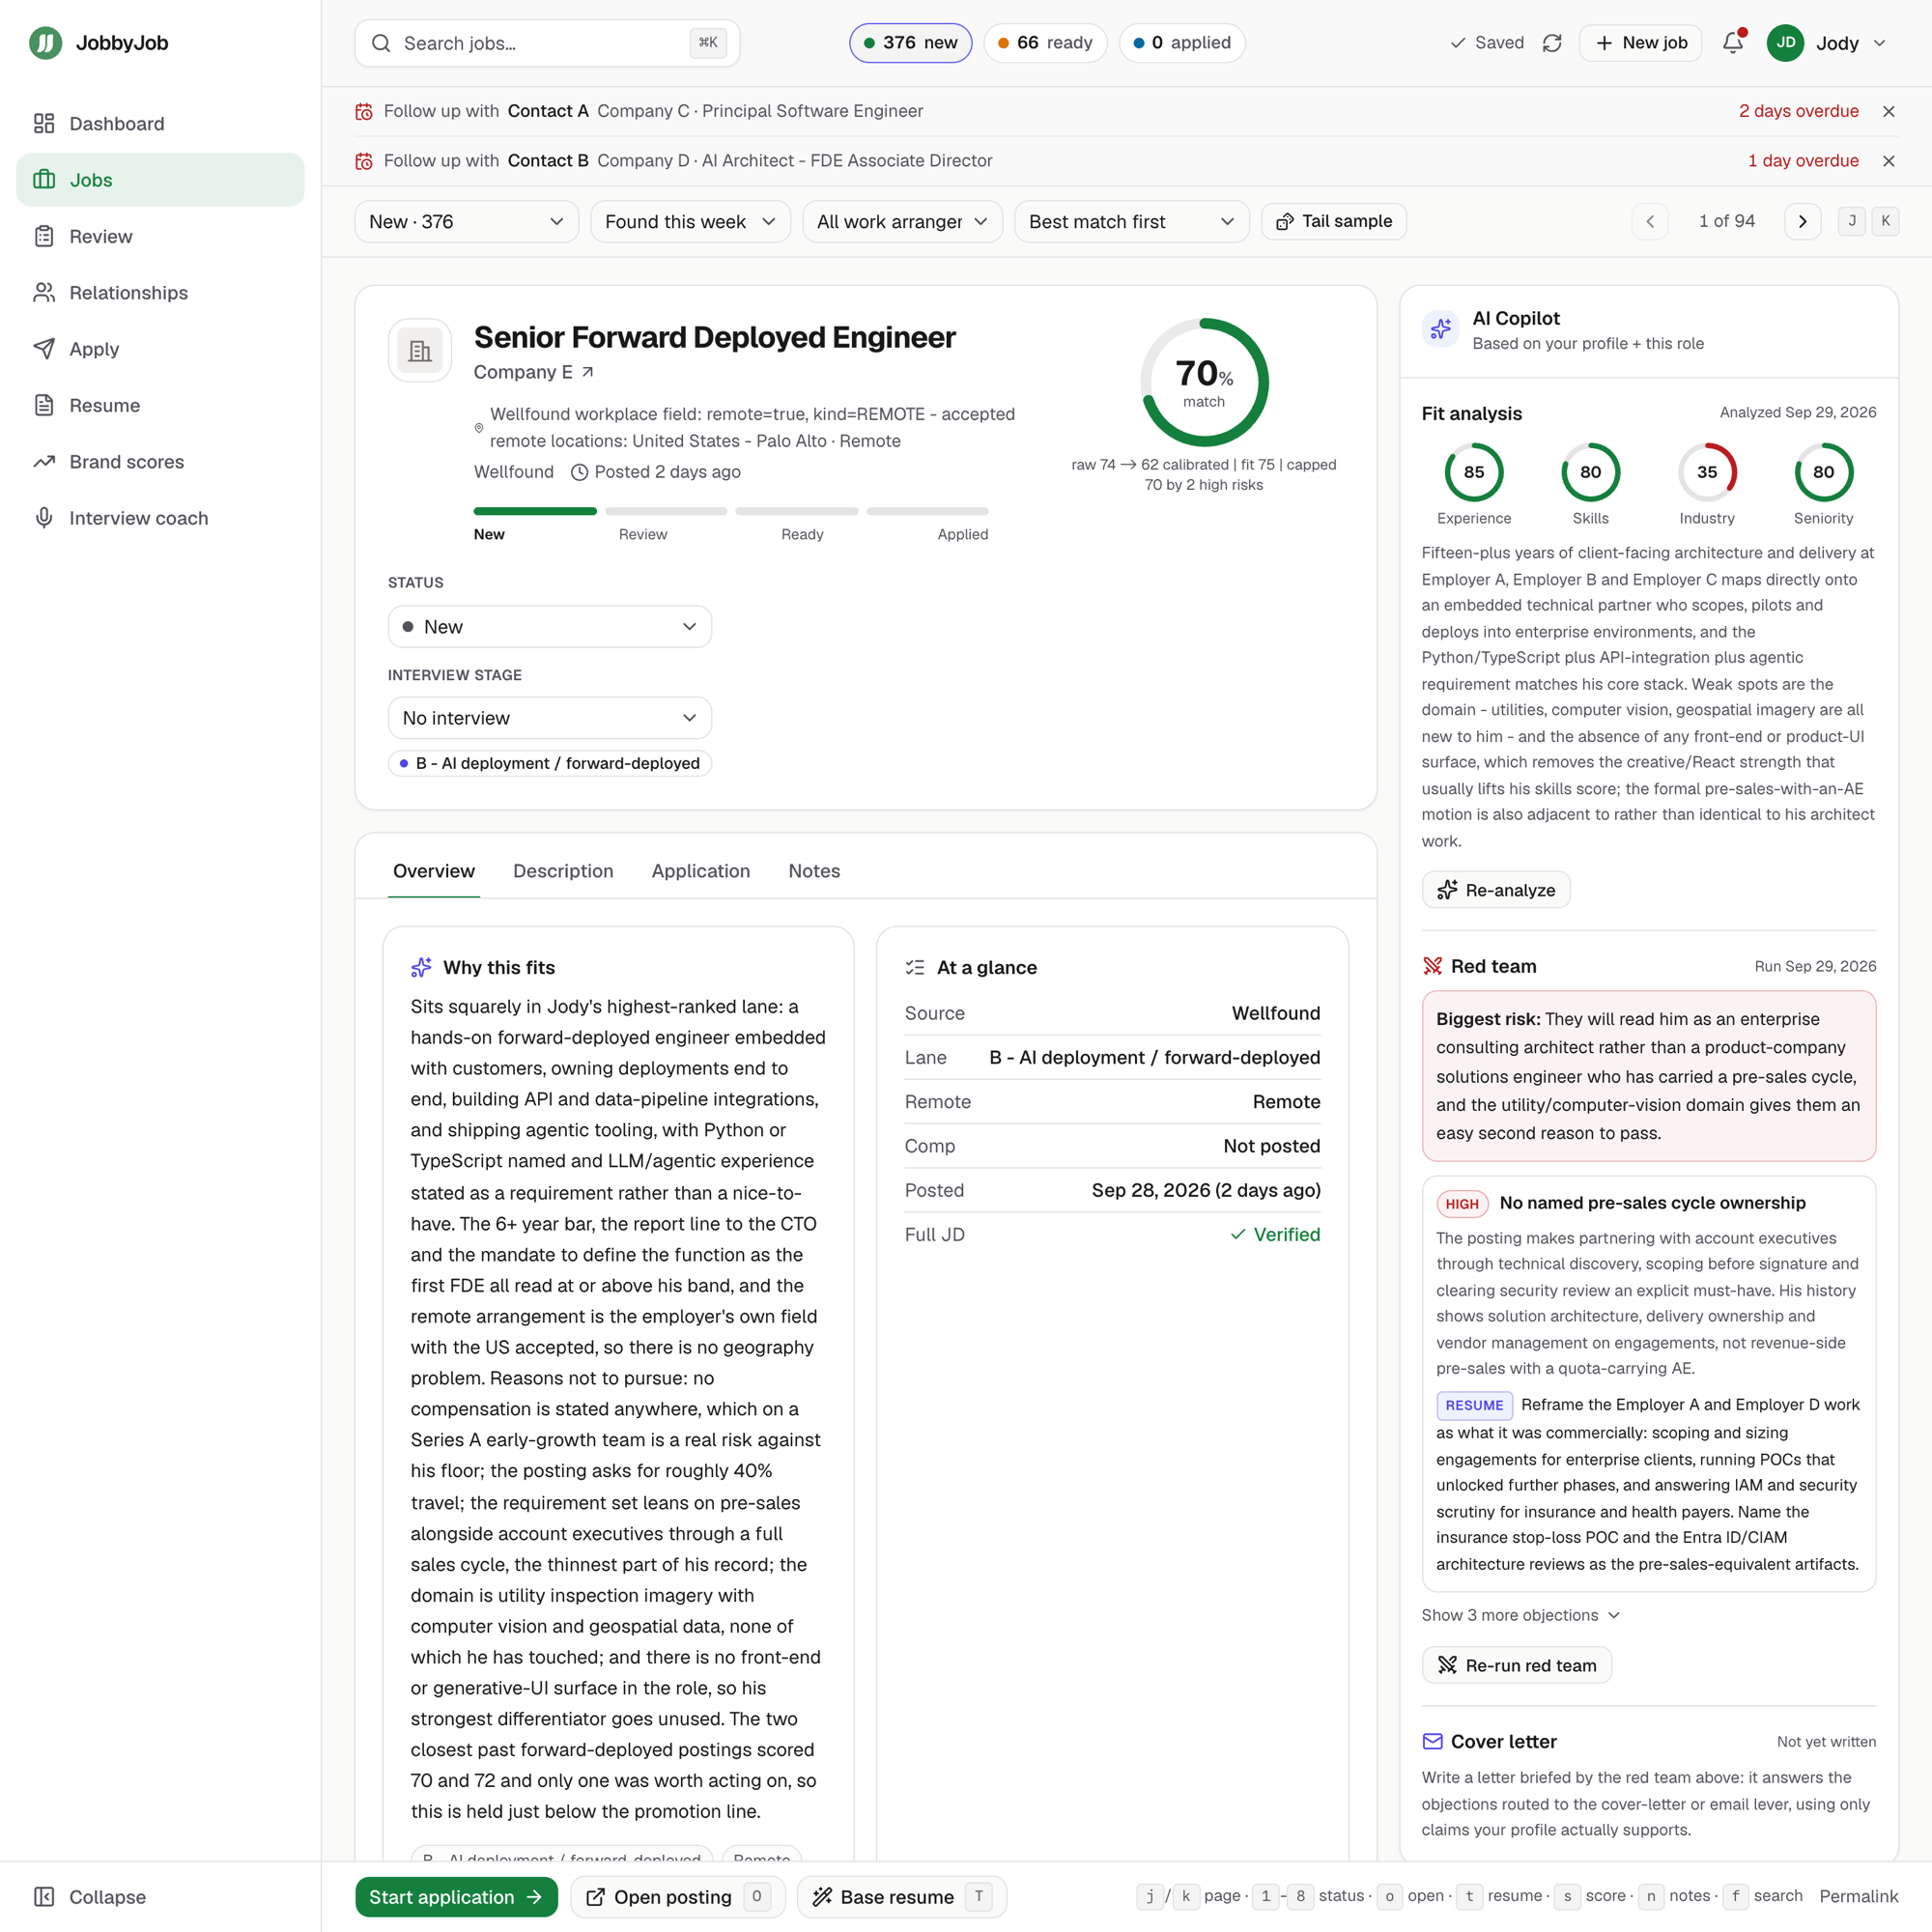Screen dimensions: 1932x1932
Task: Toggle the 376 new filter pill
Action: click(x=910, y=43)
